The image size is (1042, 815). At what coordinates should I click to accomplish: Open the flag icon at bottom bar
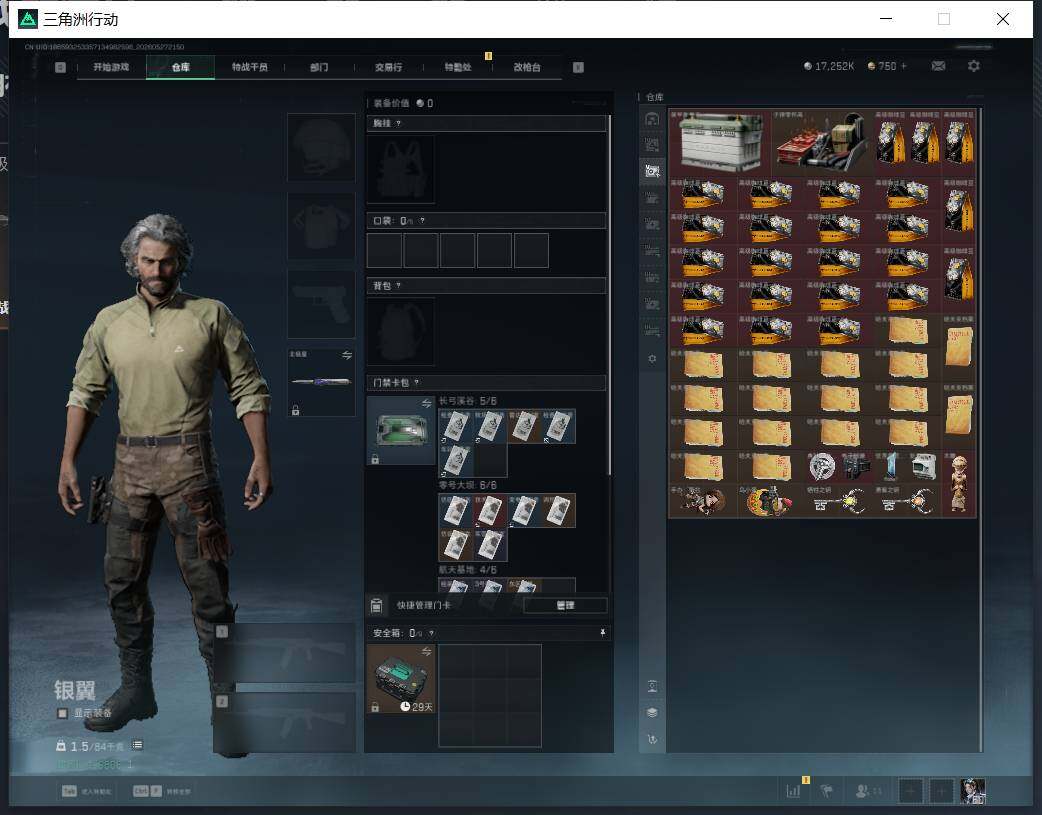point(827,790)
